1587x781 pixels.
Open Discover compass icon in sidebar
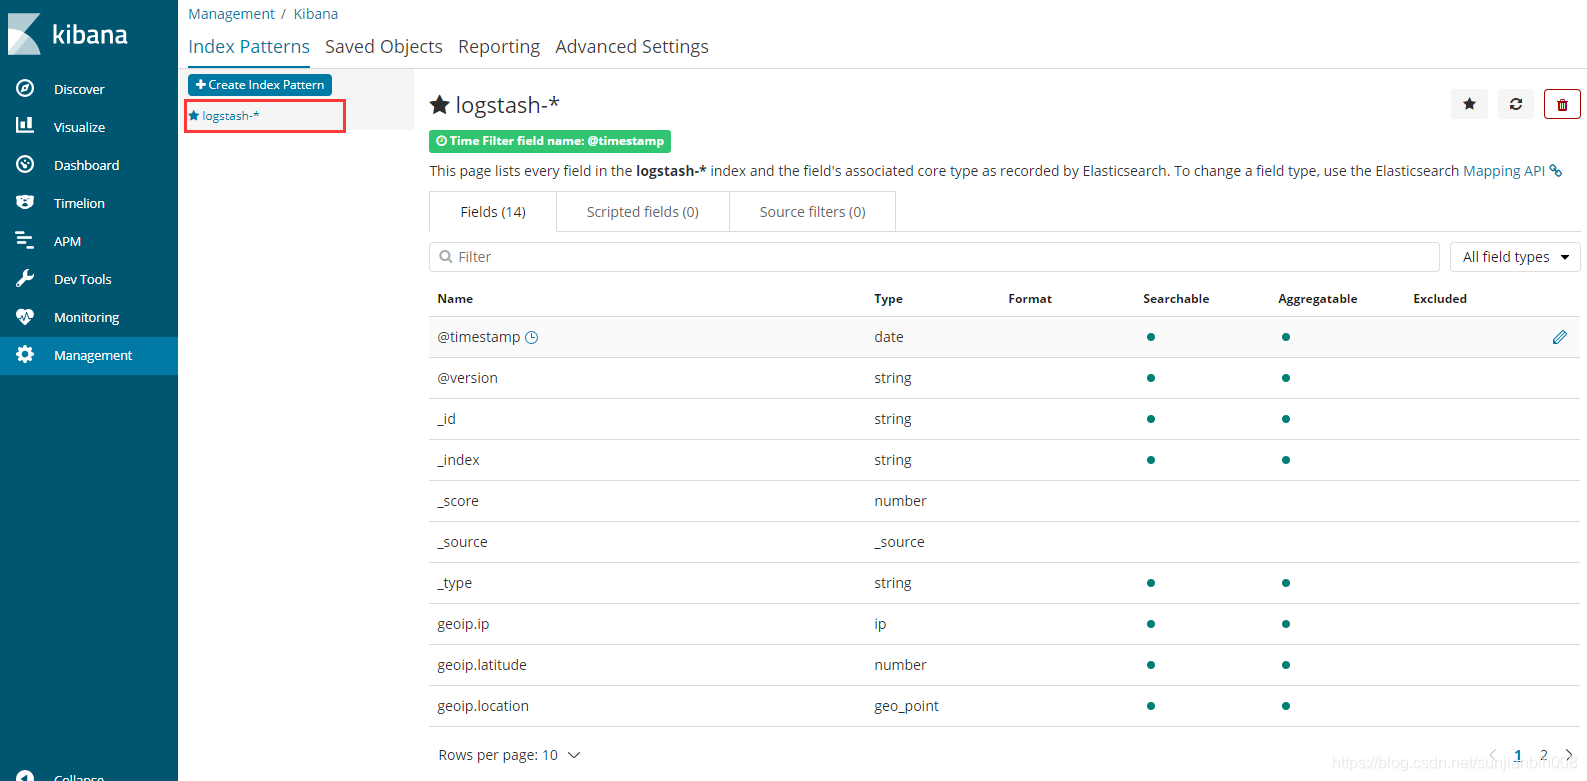click(x=25, y=89)
